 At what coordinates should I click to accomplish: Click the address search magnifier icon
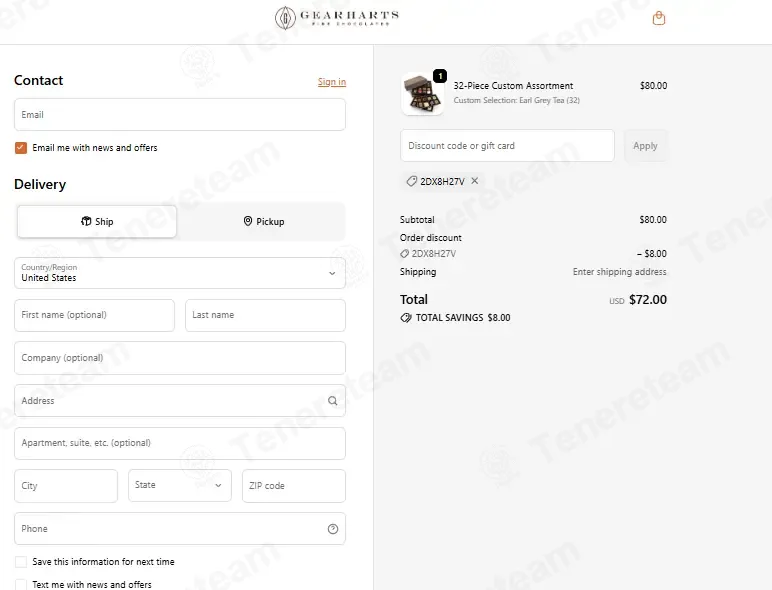333,401
